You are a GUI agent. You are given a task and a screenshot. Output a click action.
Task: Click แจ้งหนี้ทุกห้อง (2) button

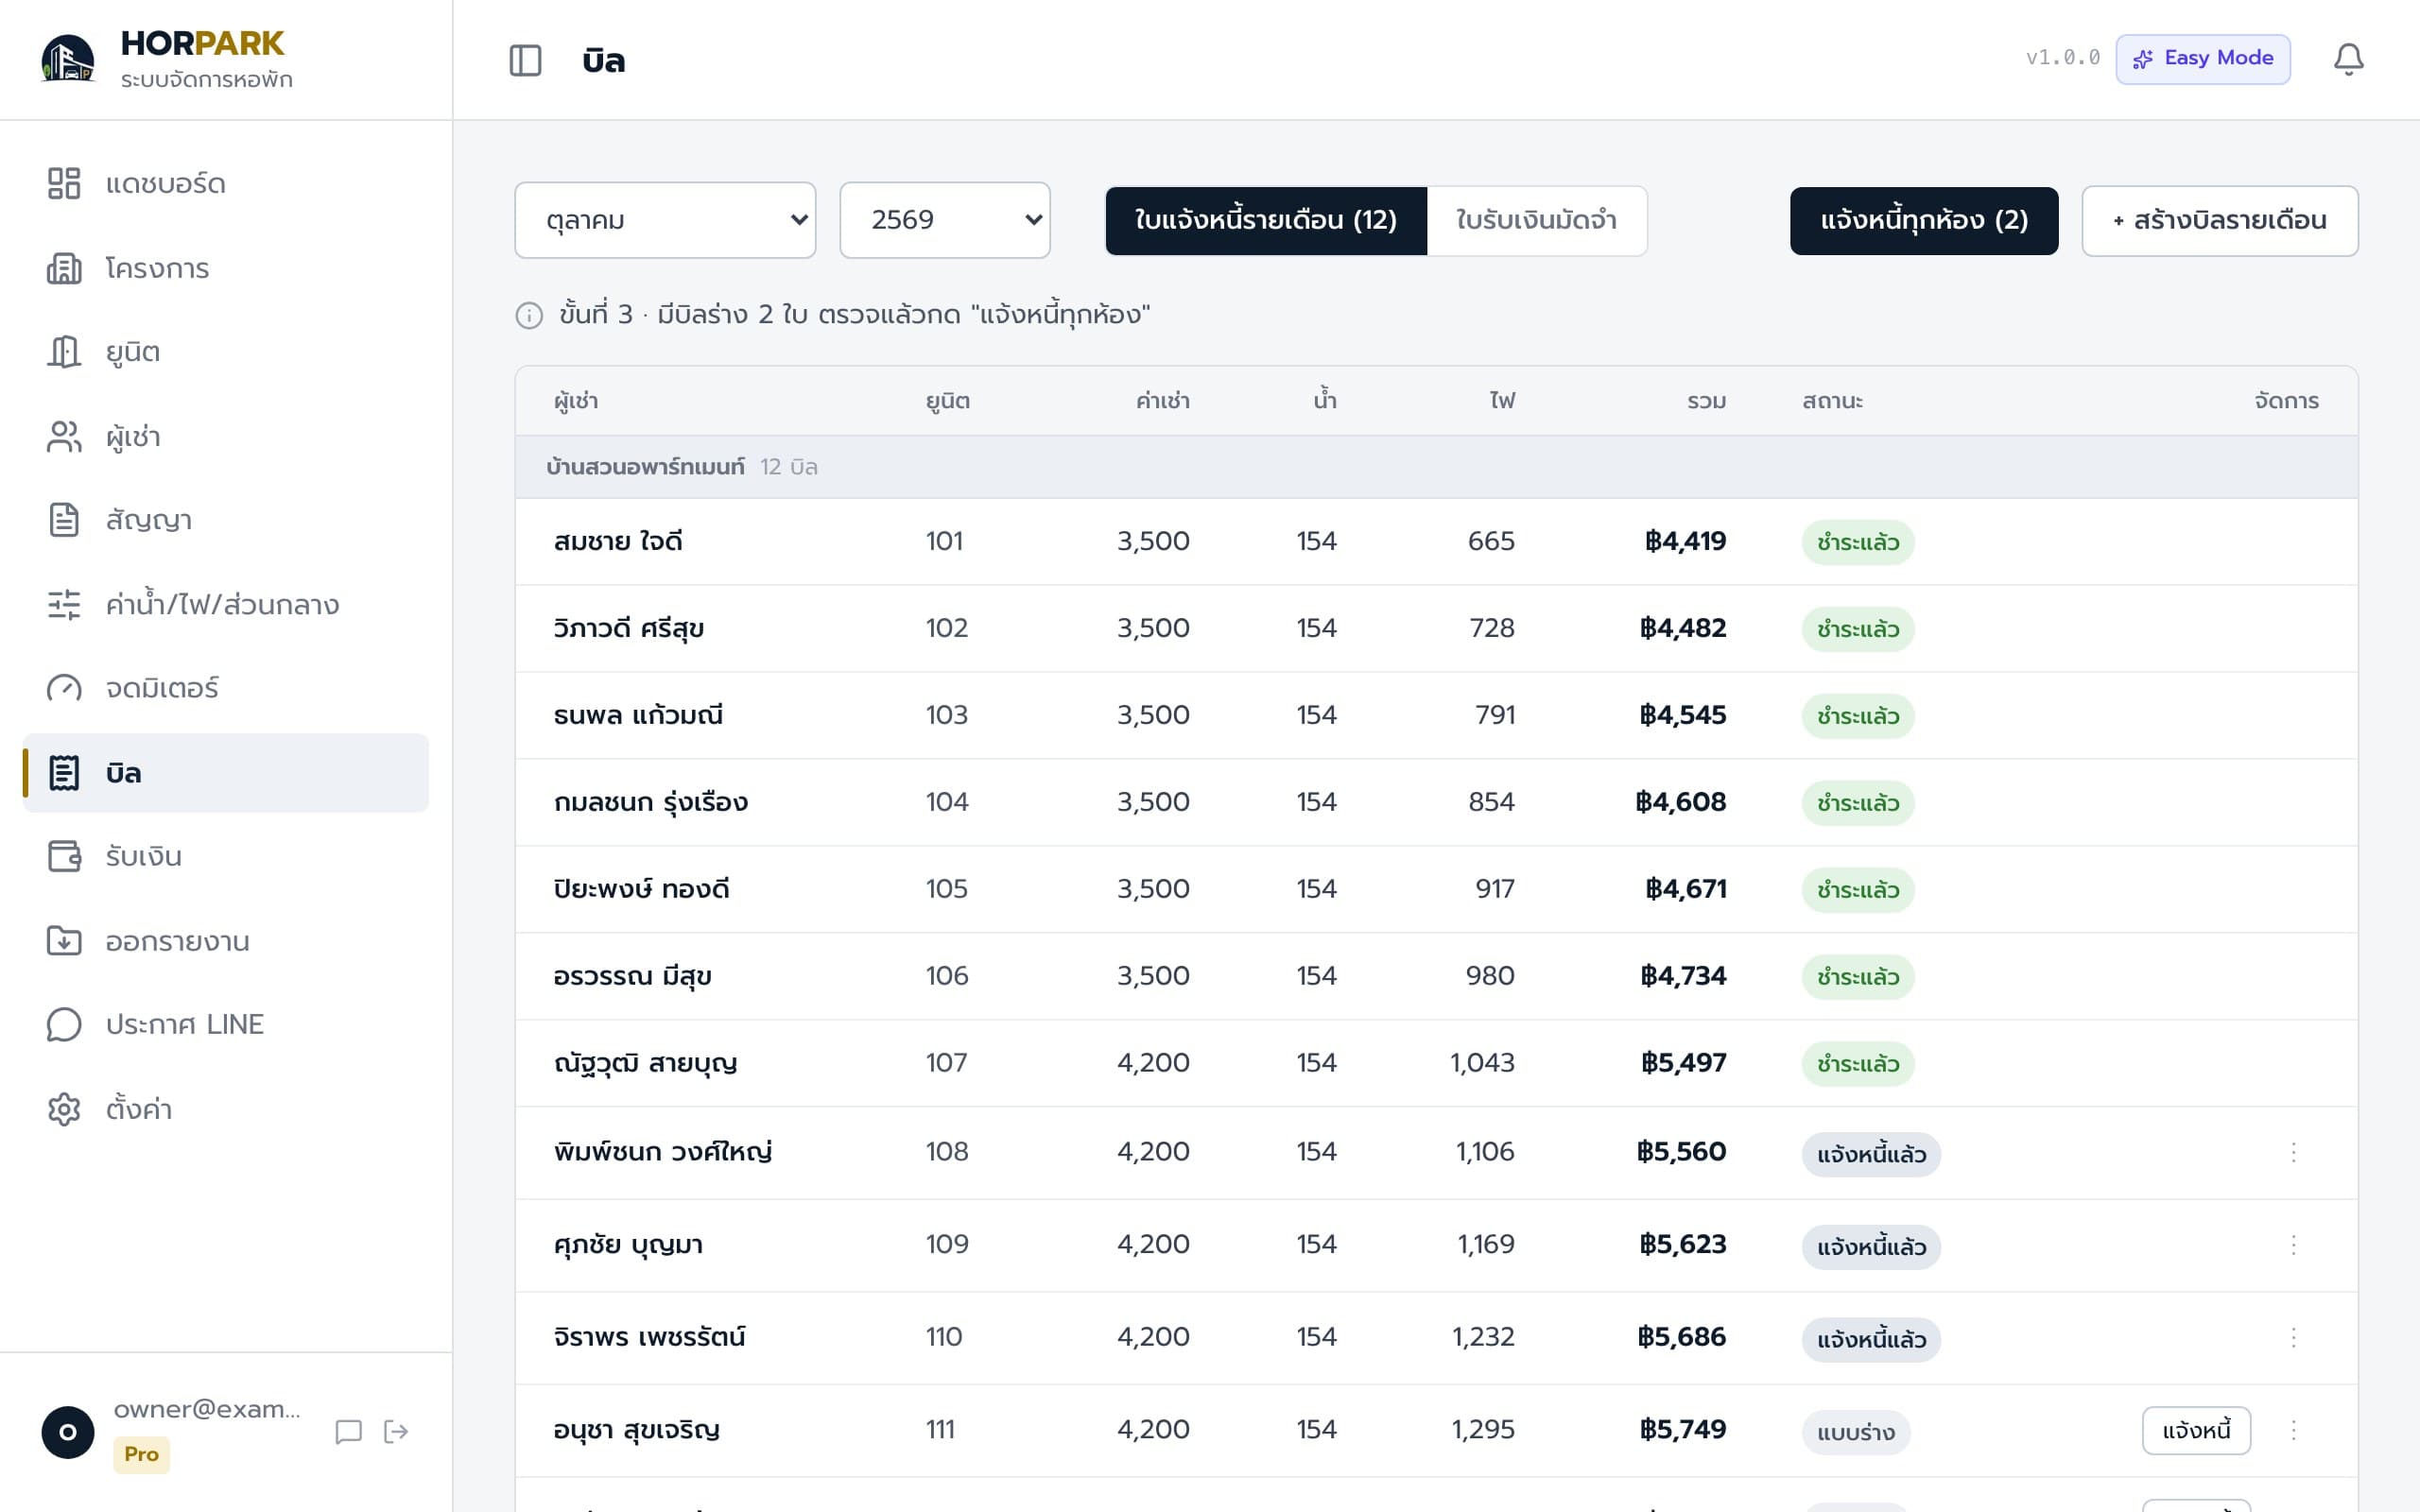pyautogui.click(x=1924, y=220)
